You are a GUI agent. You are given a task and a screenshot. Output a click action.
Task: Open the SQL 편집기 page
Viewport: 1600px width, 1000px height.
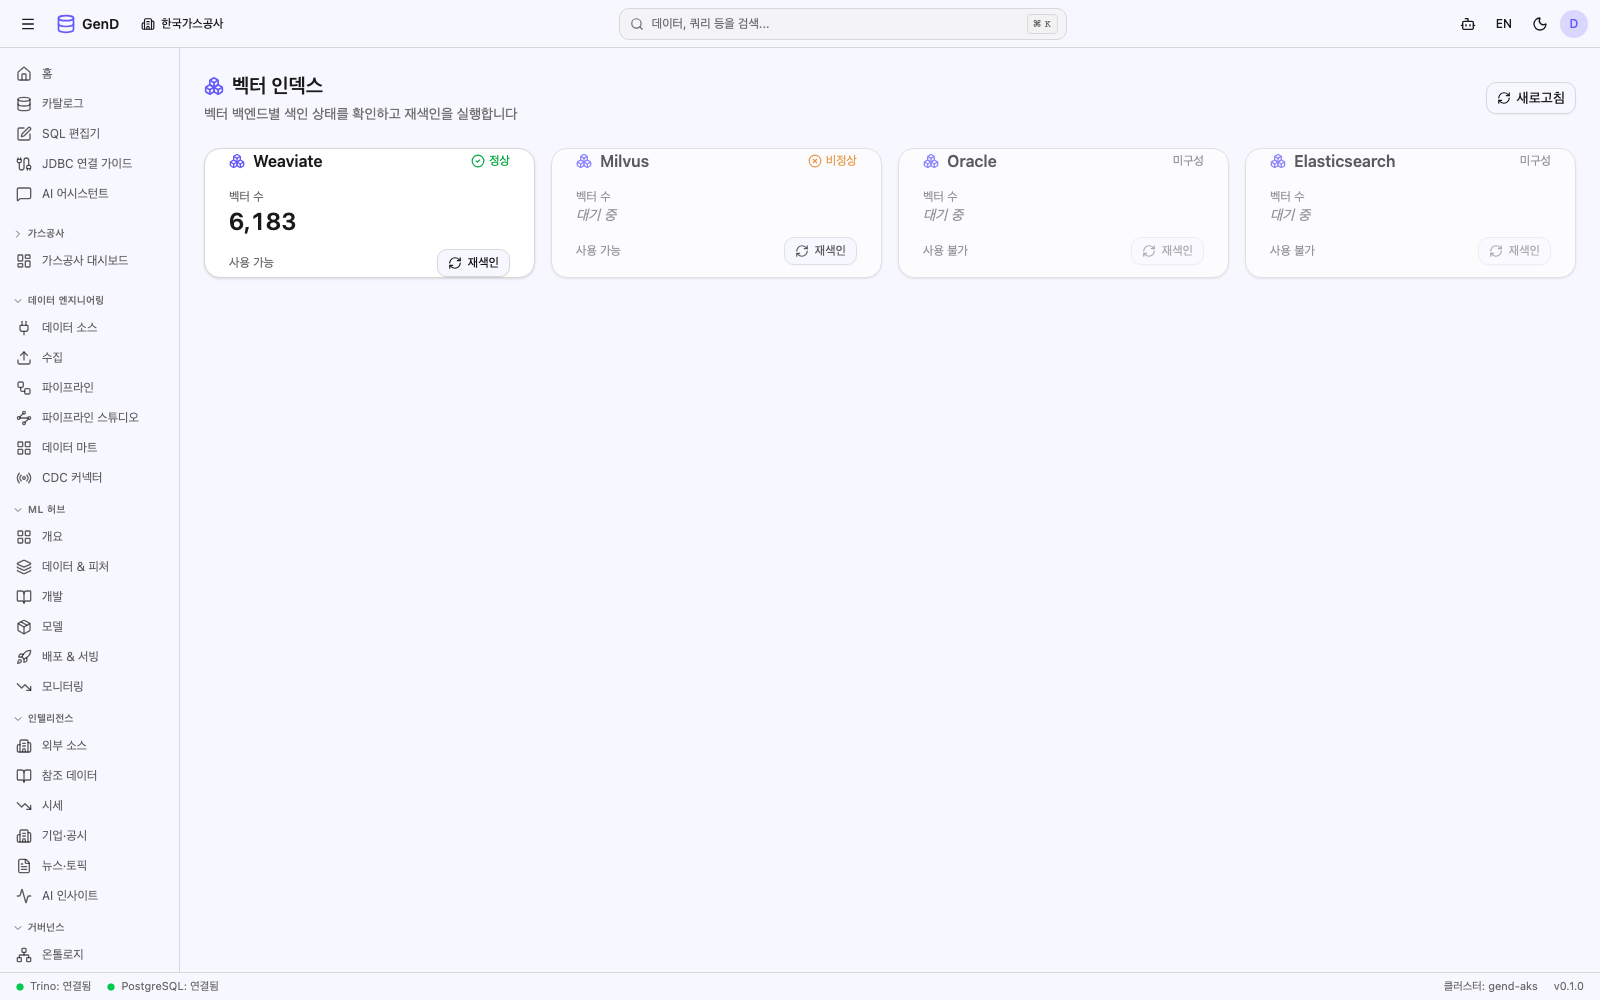point(90,134)
